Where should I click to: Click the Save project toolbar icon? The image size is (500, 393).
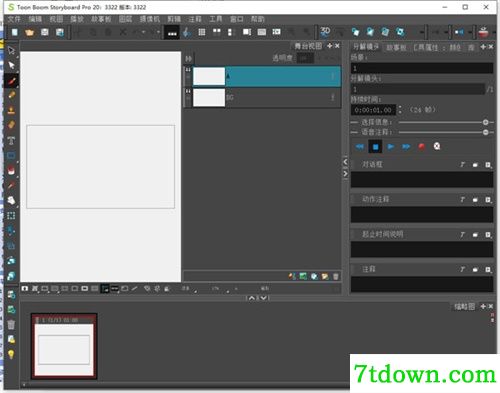pos(45,32)
